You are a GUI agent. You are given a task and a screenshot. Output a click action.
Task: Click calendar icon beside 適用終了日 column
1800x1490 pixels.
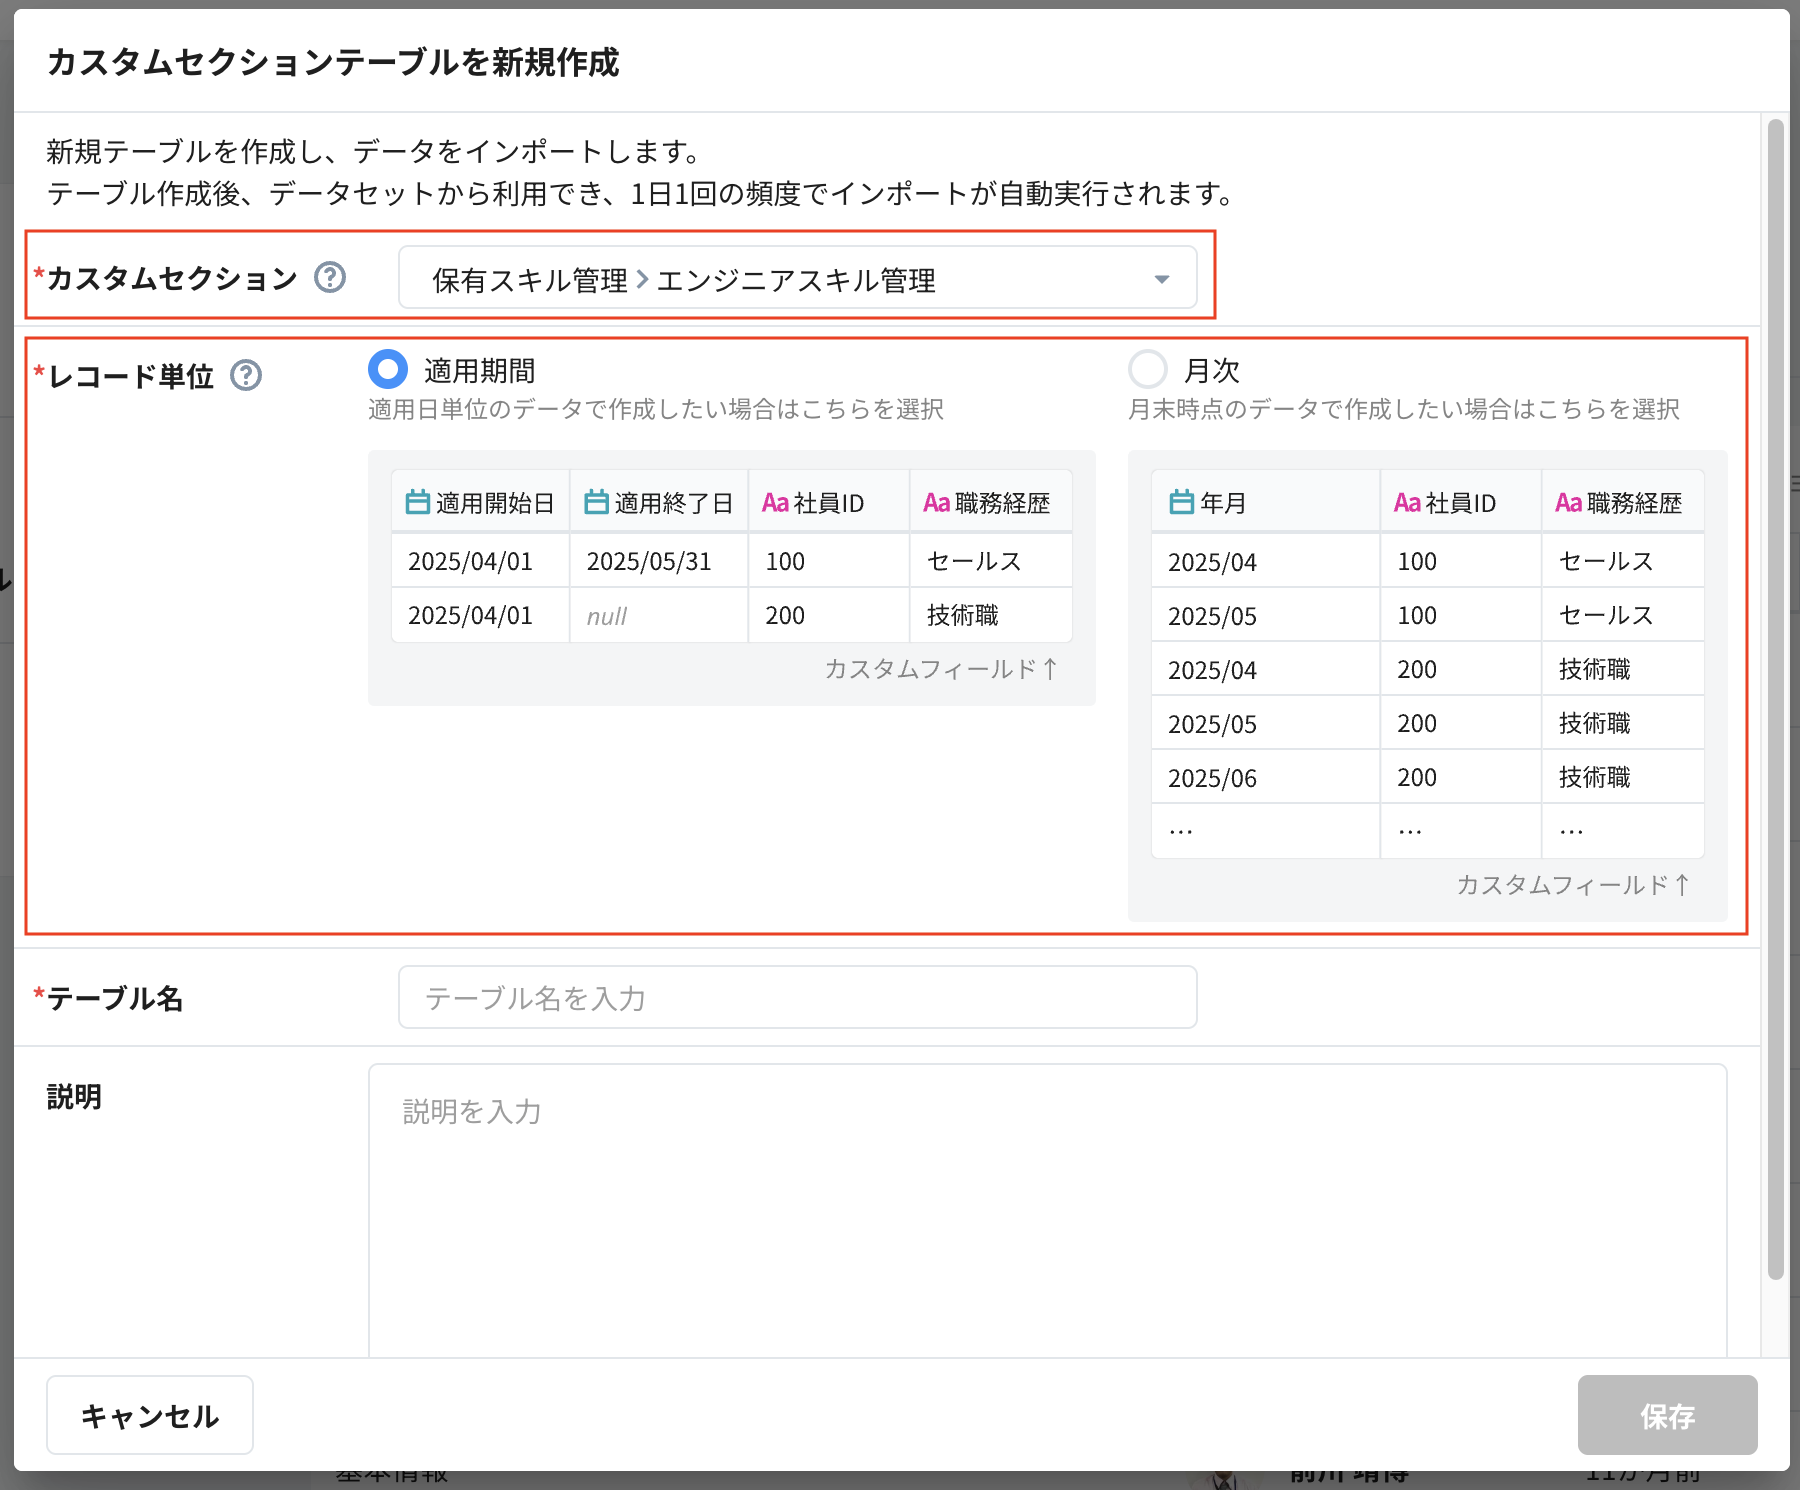pyautogui.click(x=596, y=502)
